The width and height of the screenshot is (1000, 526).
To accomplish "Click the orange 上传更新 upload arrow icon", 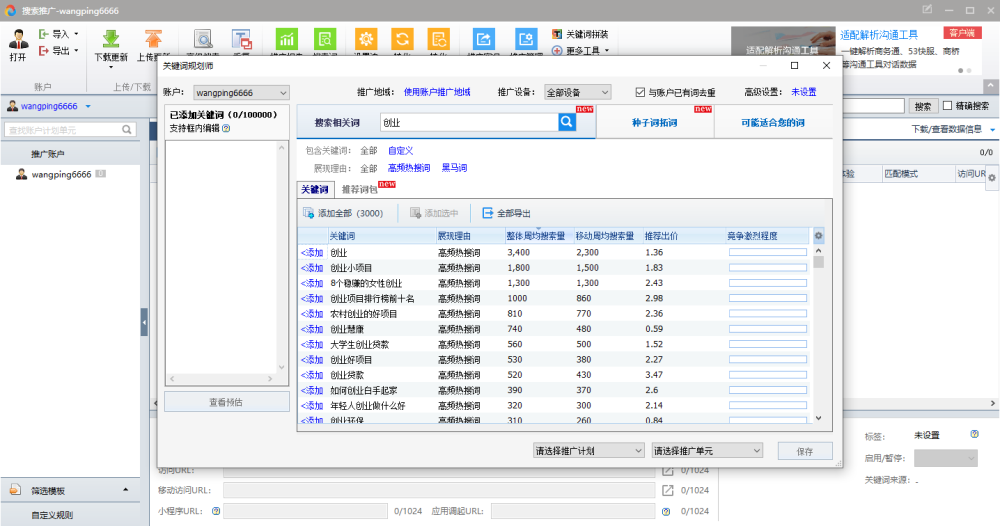I will 153,39.
